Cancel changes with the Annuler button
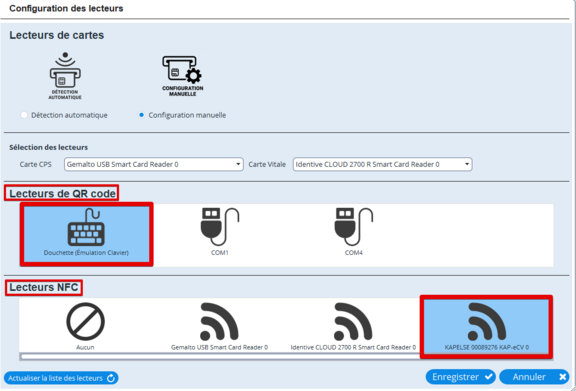Image resolution: width=576 pixels, height=391 pixels. tap(535, 377)
